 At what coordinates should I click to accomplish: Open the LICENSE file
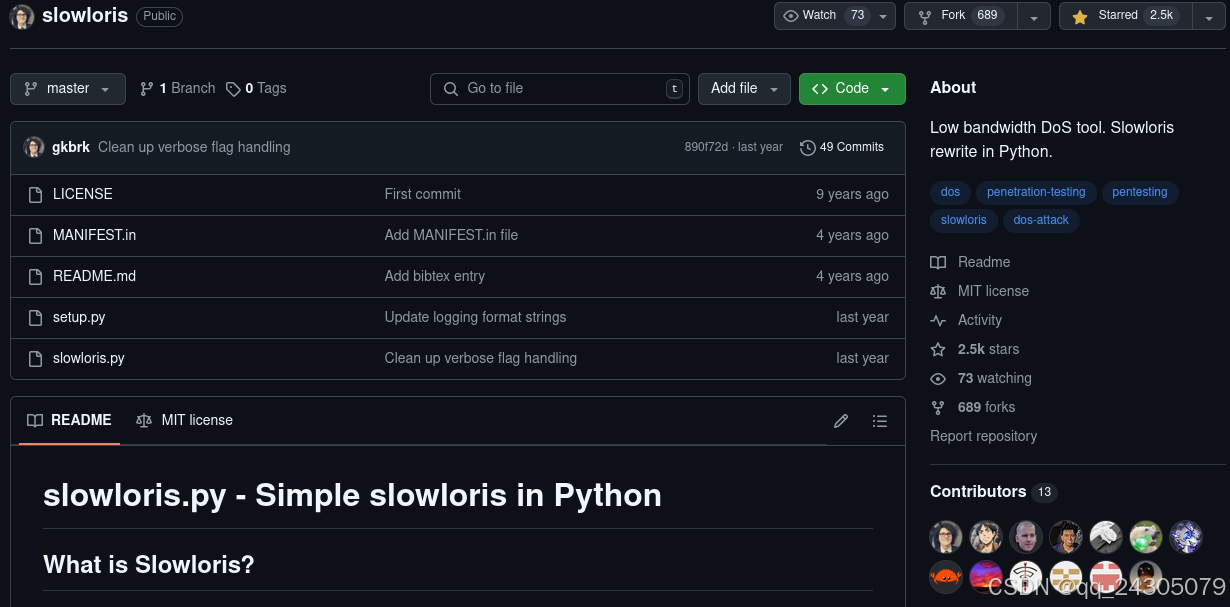(83, 194)
